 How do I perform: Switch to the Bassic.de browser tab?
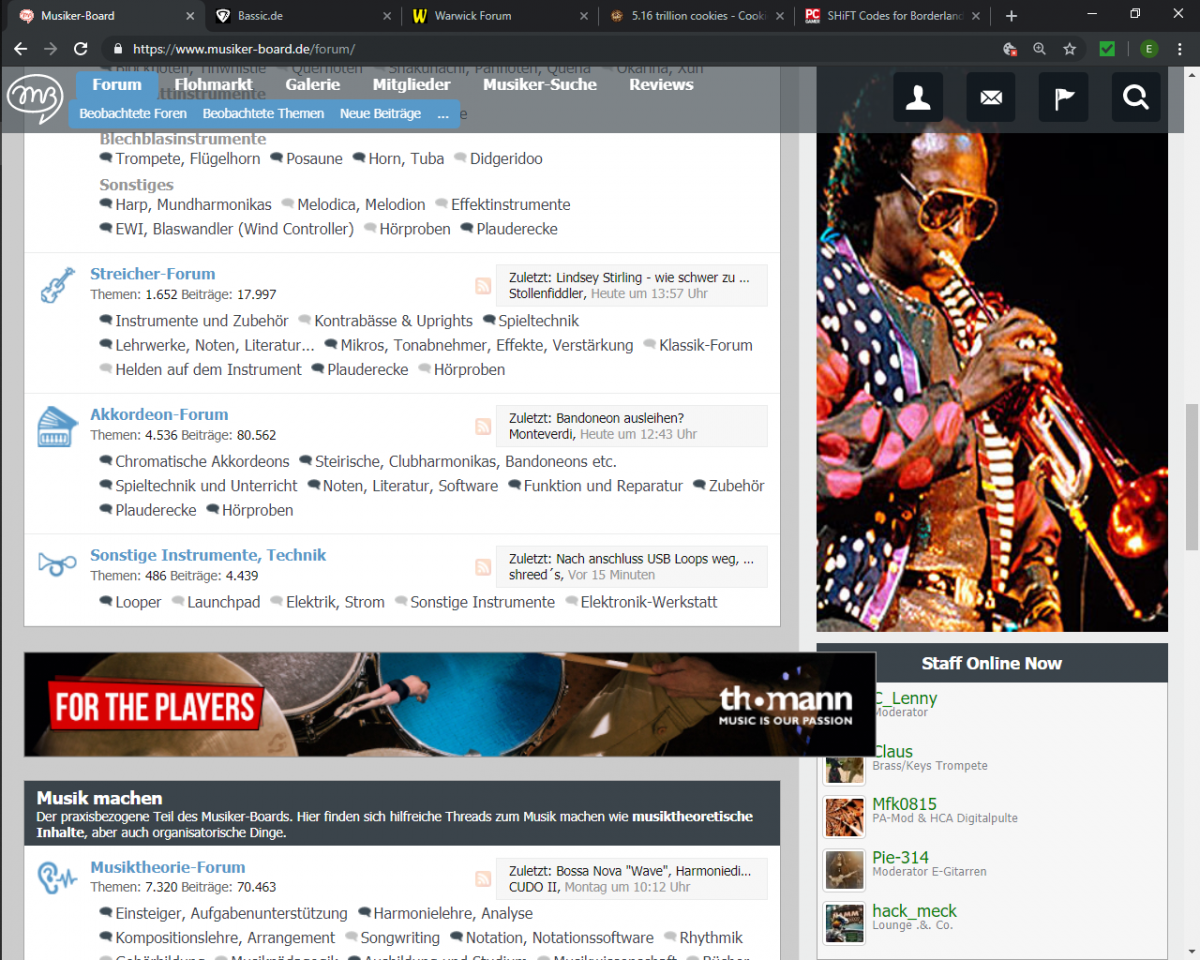[x=304, y=16]
